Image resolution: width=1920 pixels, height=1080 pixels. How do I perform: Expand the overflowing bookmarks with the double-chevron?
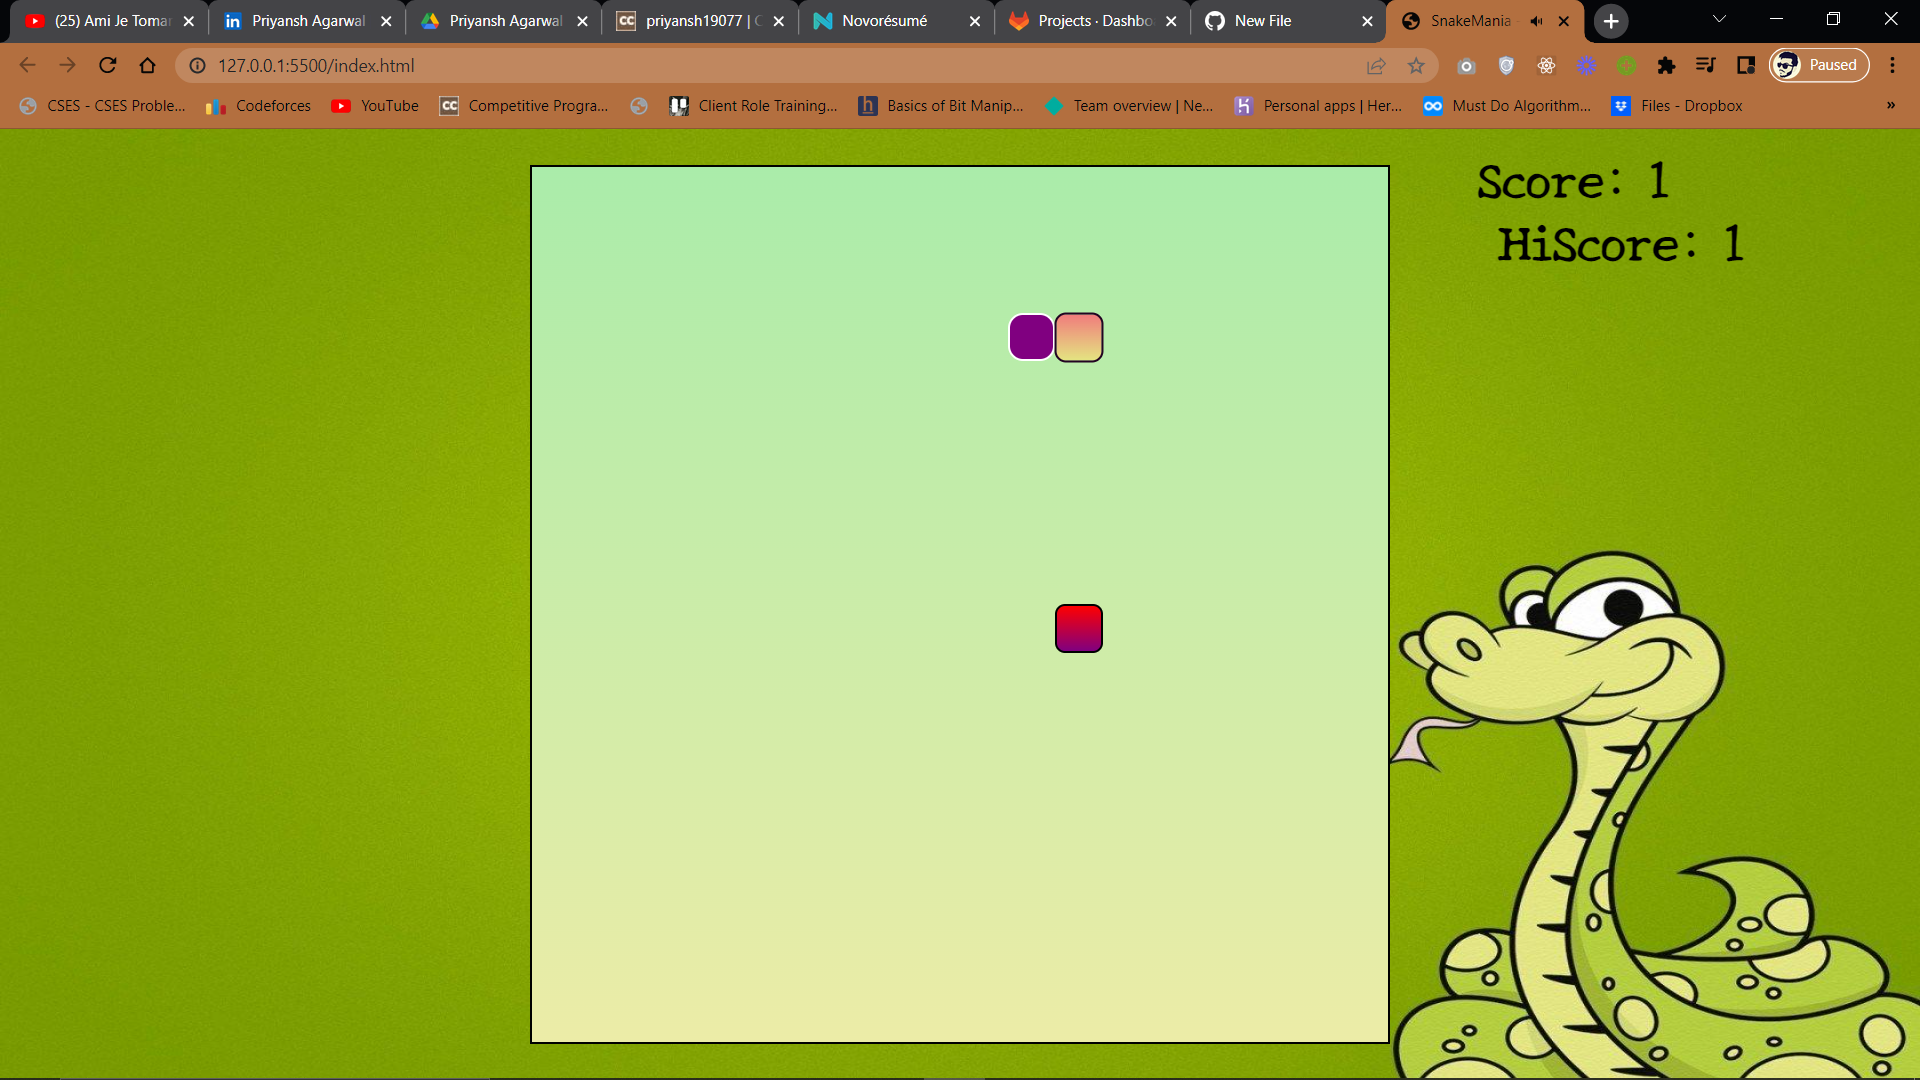(x=1890, y=105)
